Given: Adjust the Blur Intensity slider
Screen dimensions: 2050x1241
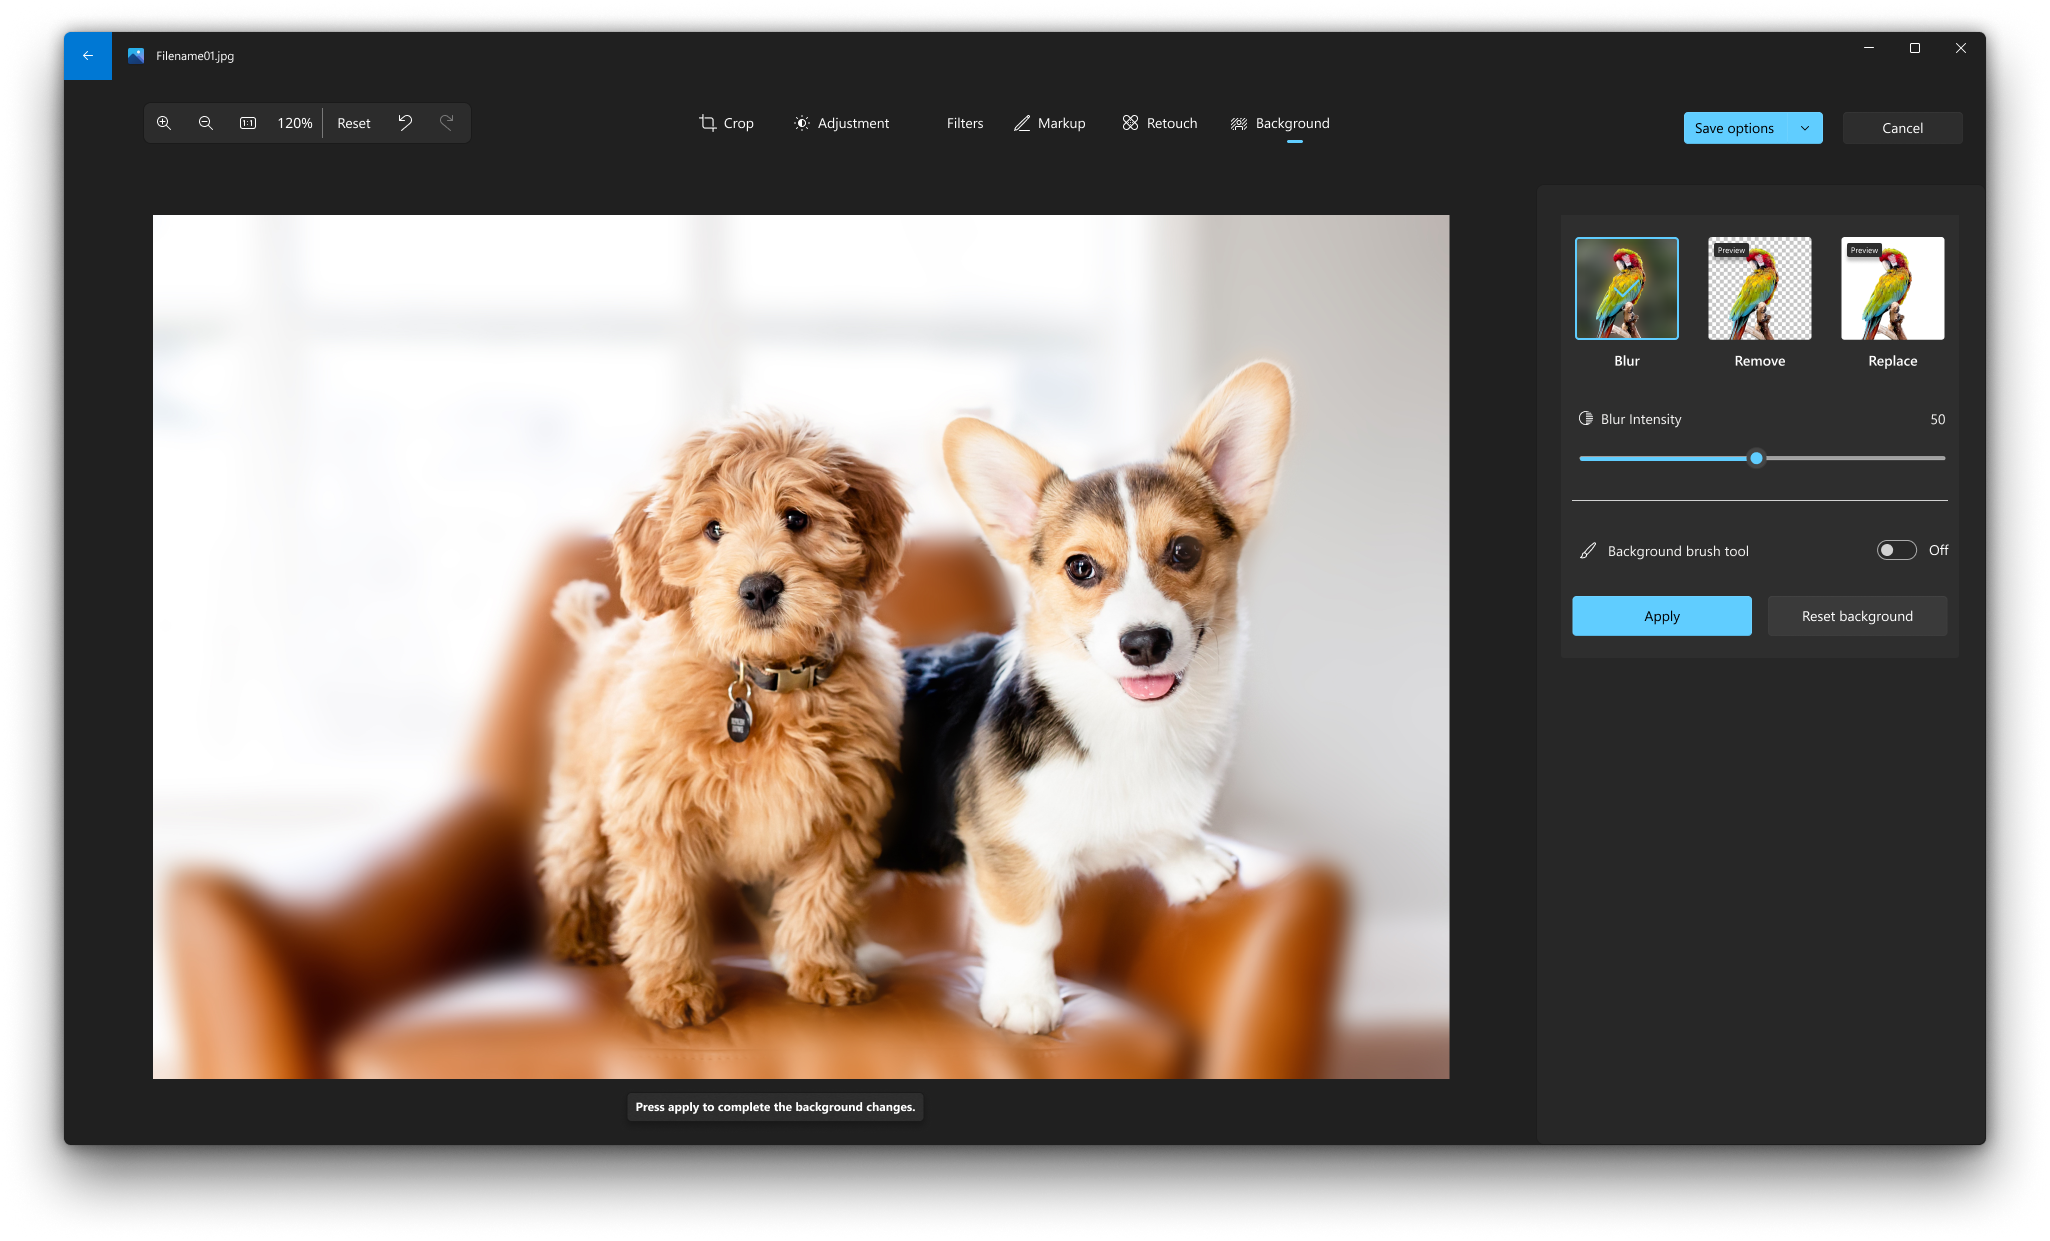Looking at the screenshot, I should 1757,458.
